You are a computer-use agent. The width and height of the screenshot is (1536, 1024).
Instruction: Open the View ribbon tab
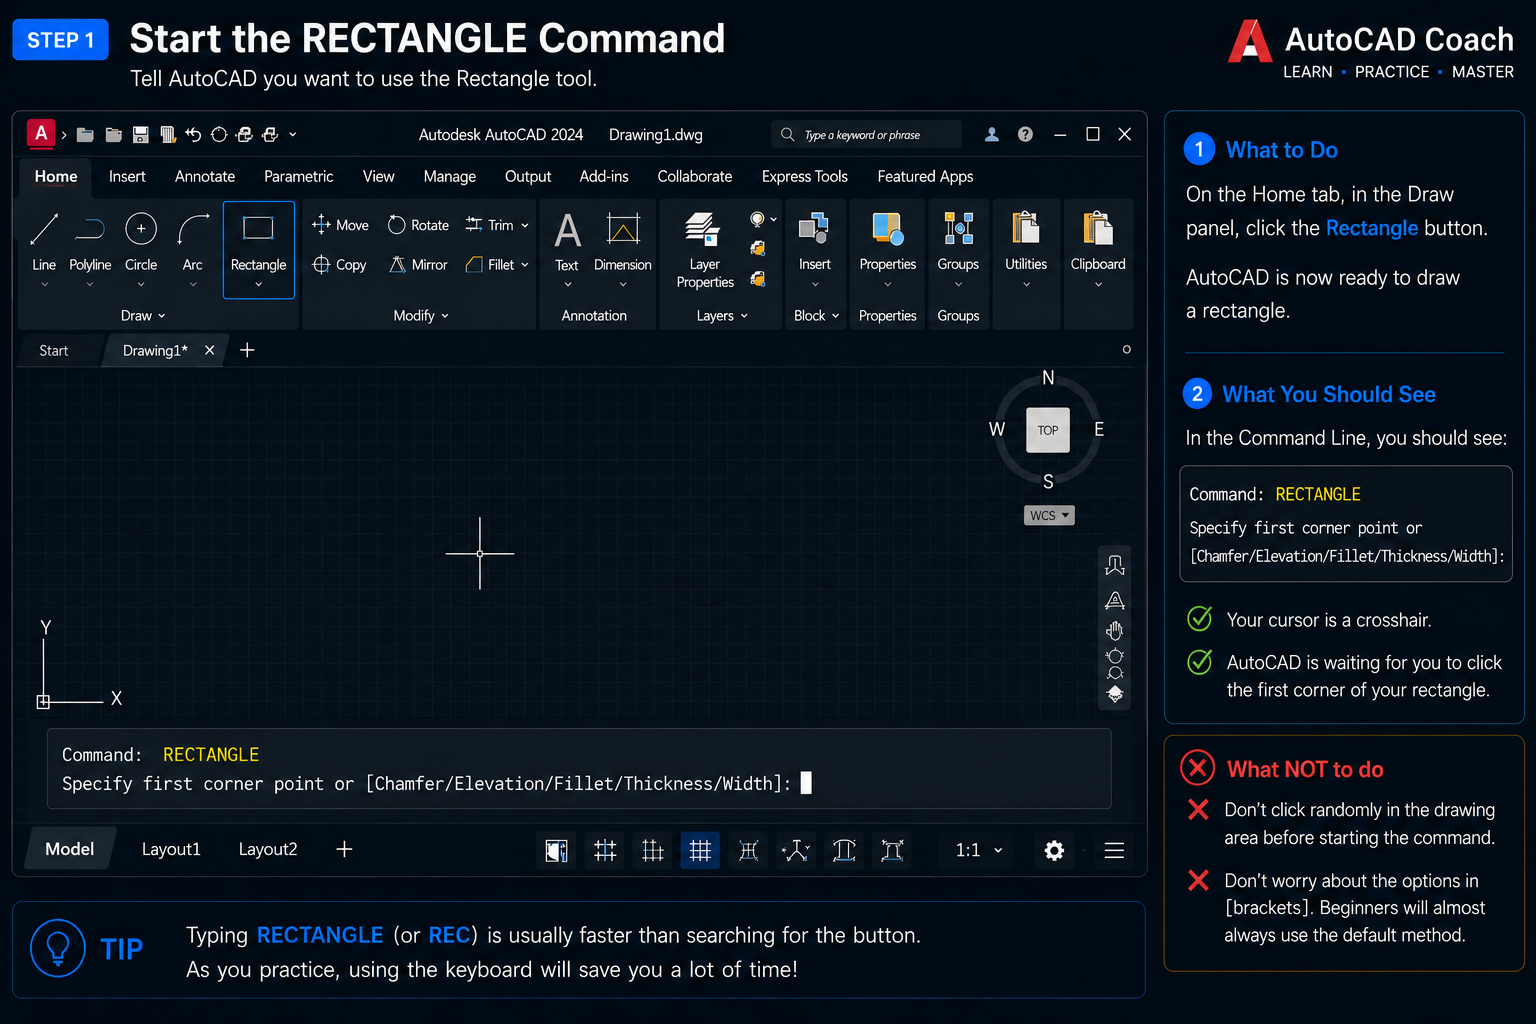click(378, 176)
